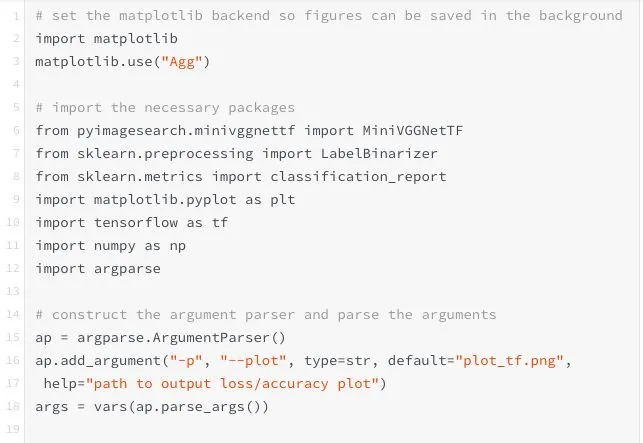Click the comment about constructing argument parser
This screenshot has width=643, height=443.
(x=266, y=315)
